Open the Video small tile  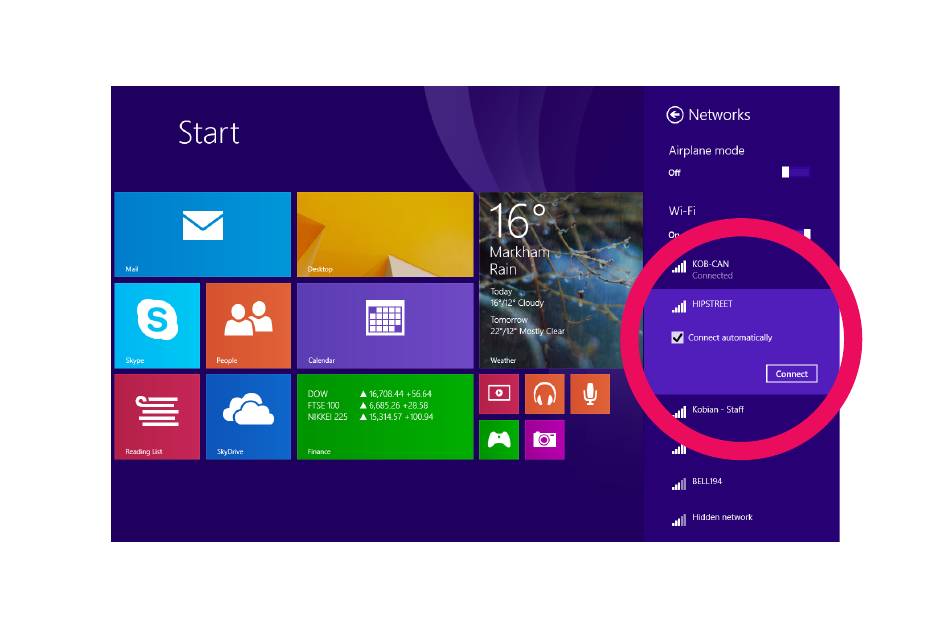[499, 394]
